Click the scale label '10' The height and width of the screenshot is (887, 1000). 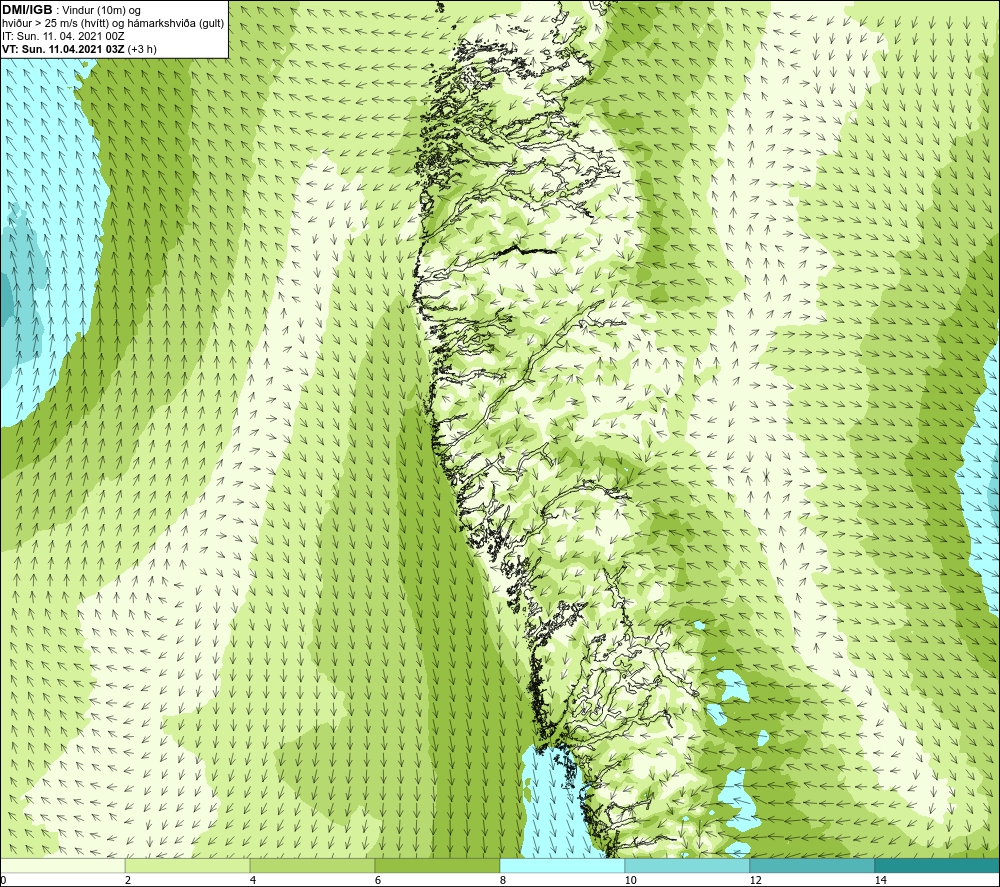click(x=630, y=881)
